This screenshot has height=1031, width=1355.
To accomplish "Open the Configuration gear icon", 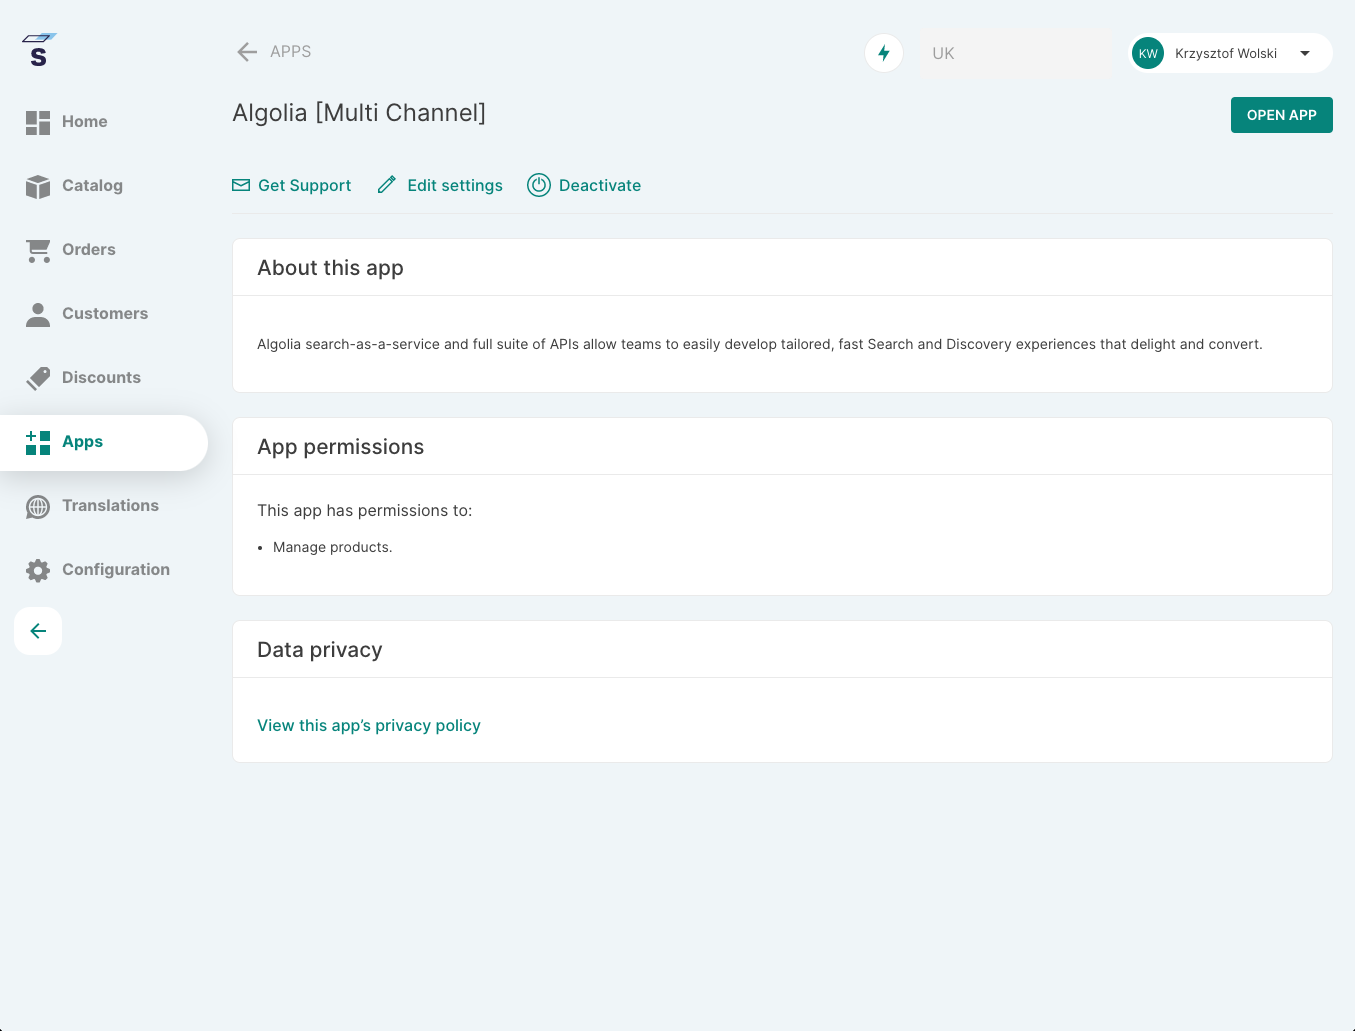I will click(x=38, y=570).
